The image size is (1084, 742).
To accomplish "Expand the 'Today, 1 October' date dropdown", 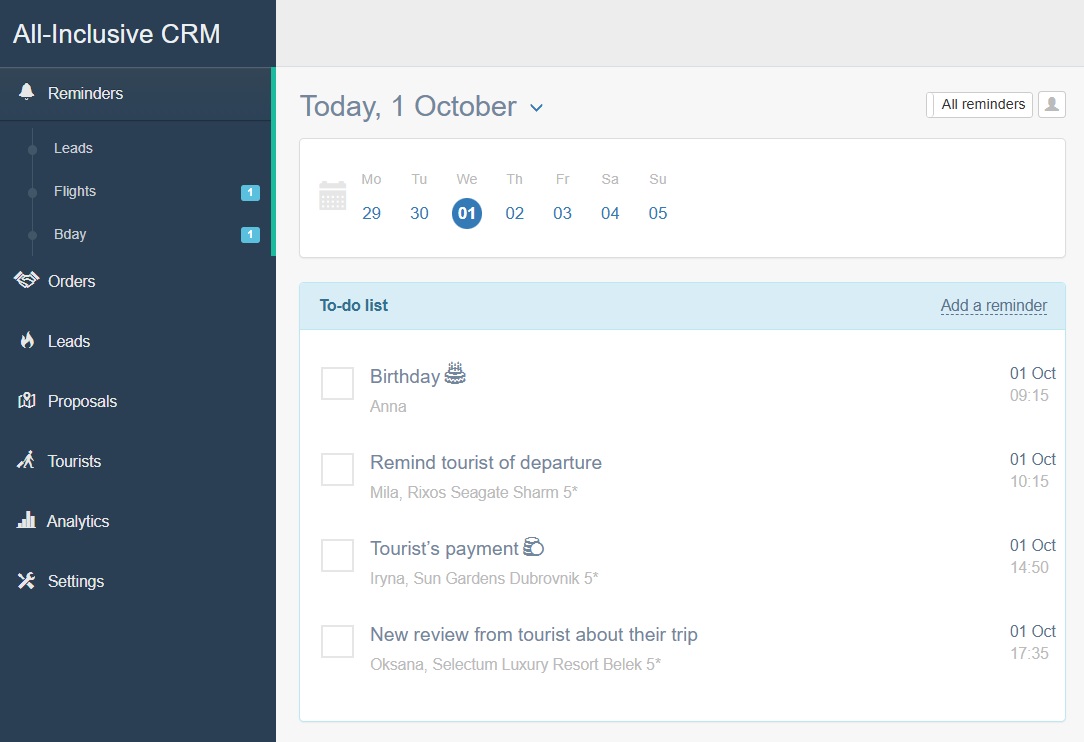I will [x=537, y=107].
